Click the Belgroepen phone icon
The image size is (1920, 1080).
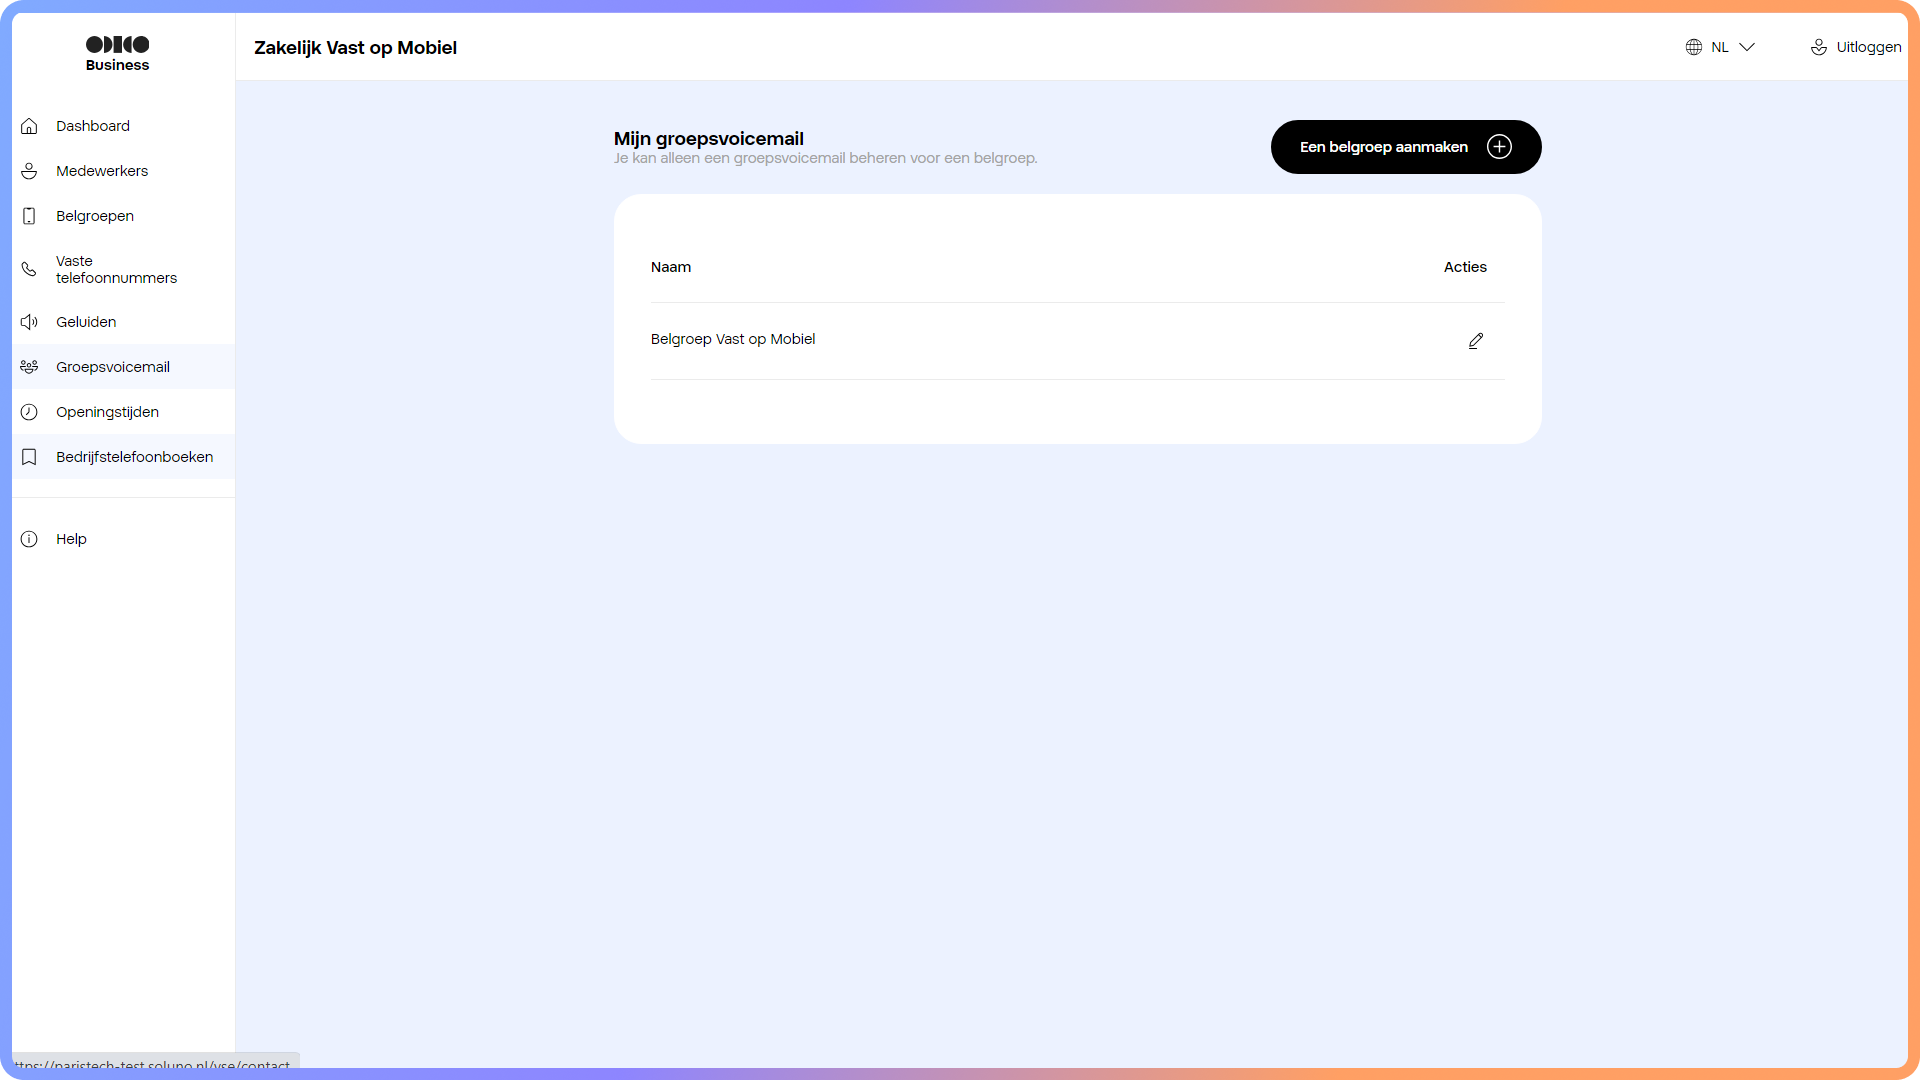click(29, 216)
